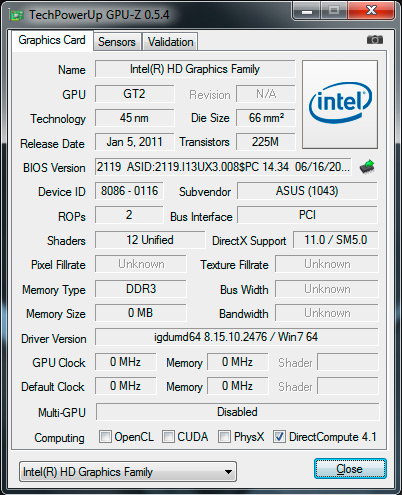
Task: Click the Default Clock row Shader field
Action: pos(348,386)
